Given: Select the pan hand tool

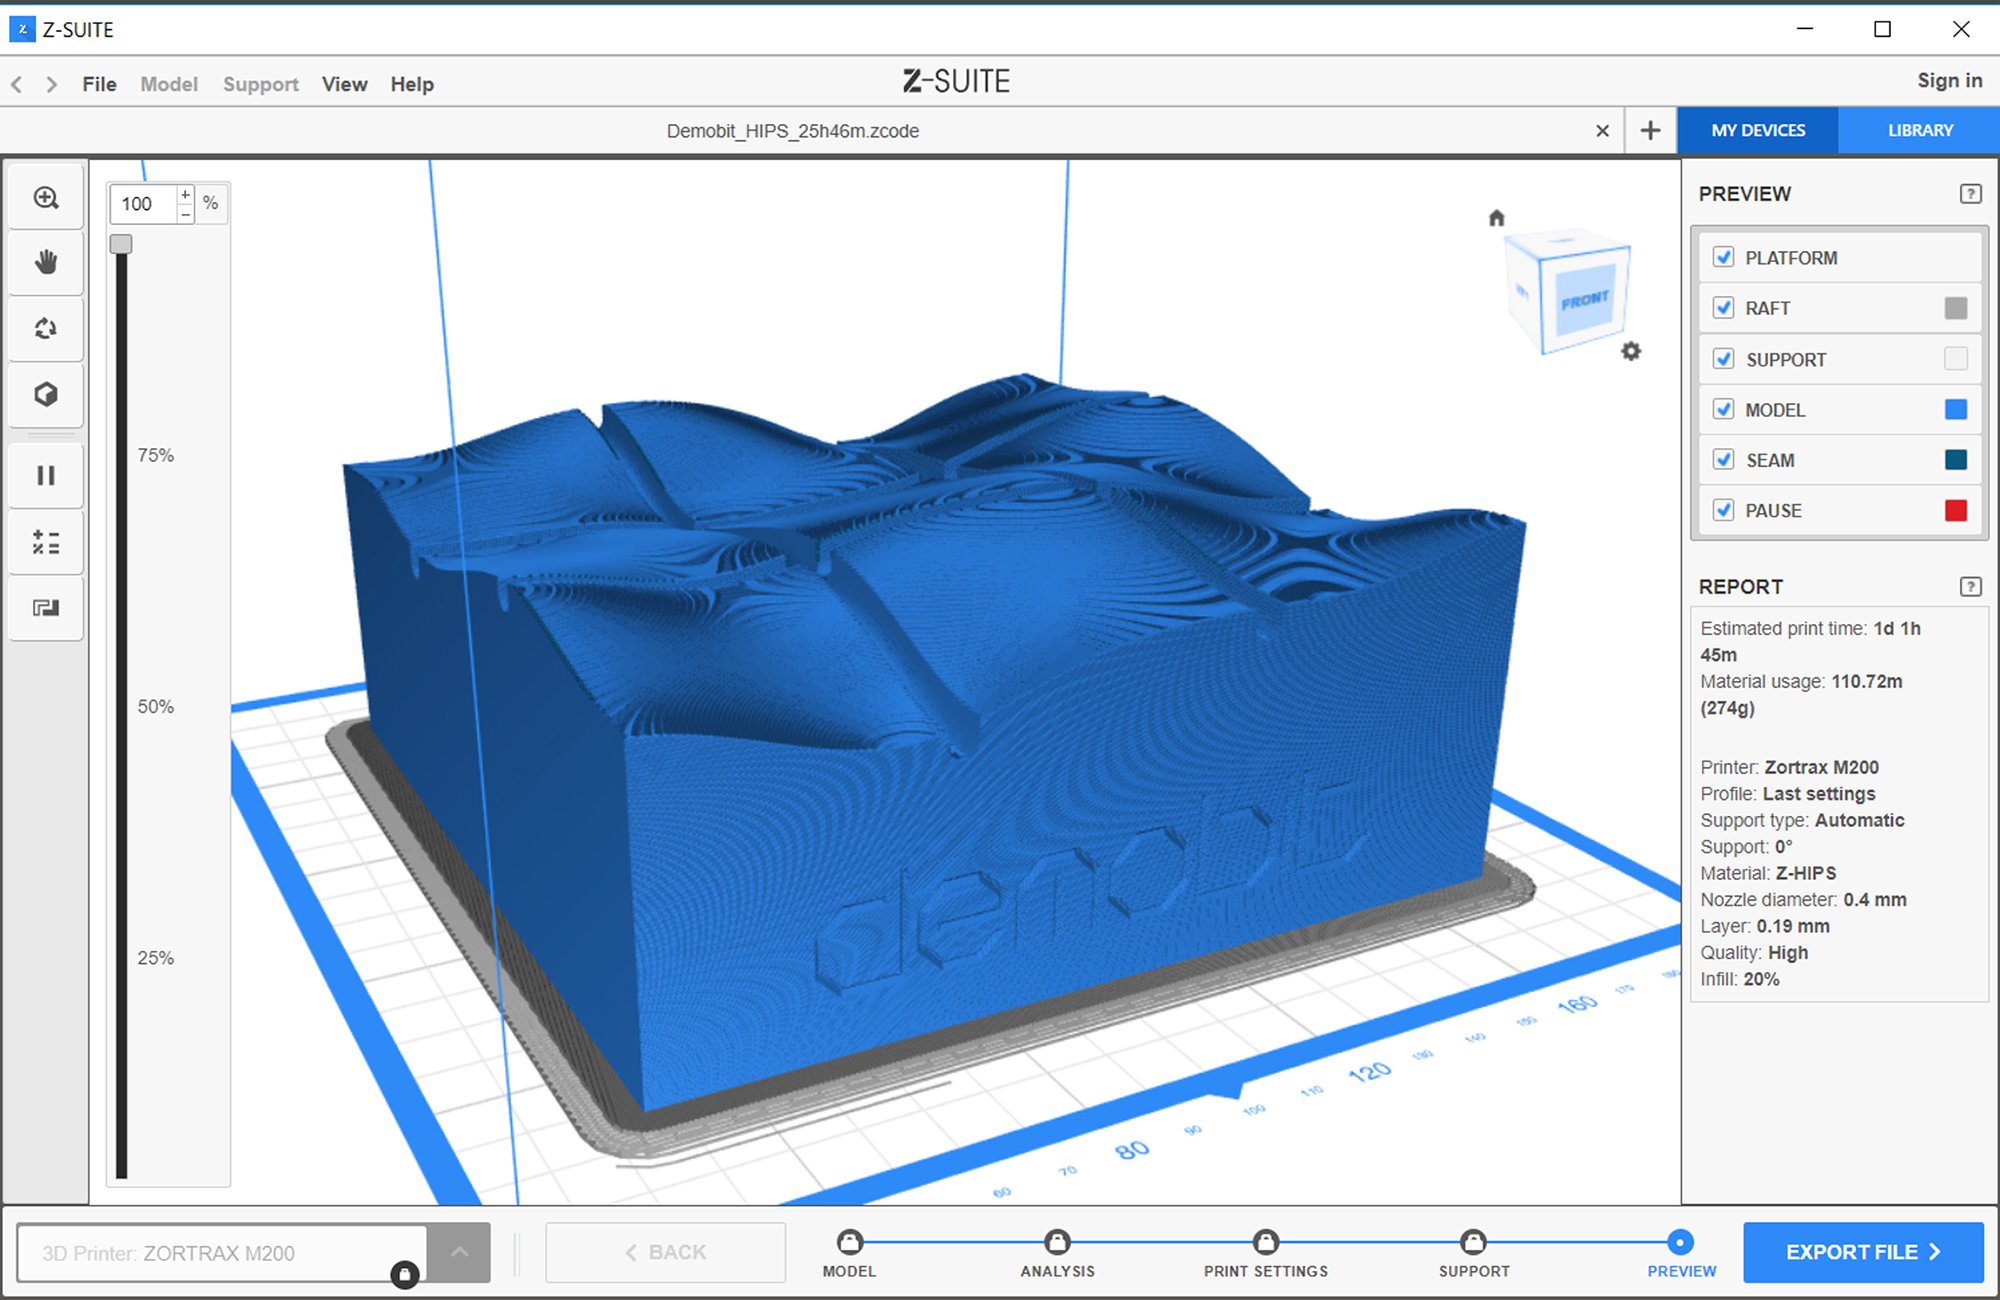Looking at the screenshot, I should tap(46, 263).
